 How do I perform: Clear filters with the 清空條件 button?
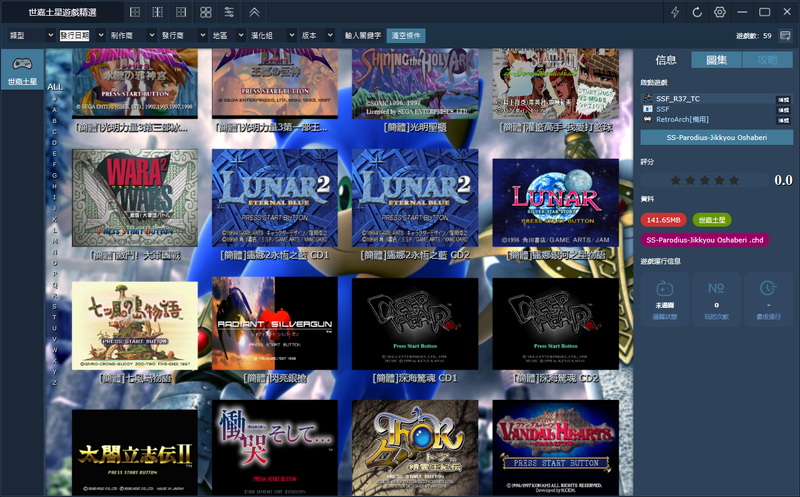(406, 35)
